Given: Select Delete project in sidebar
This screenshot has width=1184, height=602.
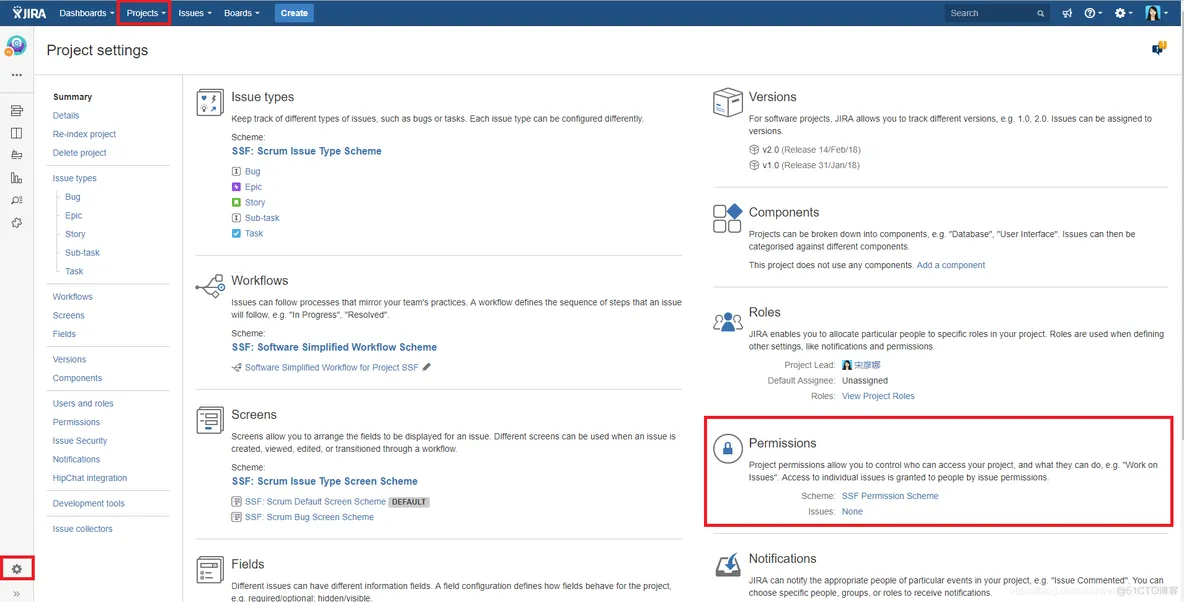Looking at the screenshot, I should click(79, 153).
